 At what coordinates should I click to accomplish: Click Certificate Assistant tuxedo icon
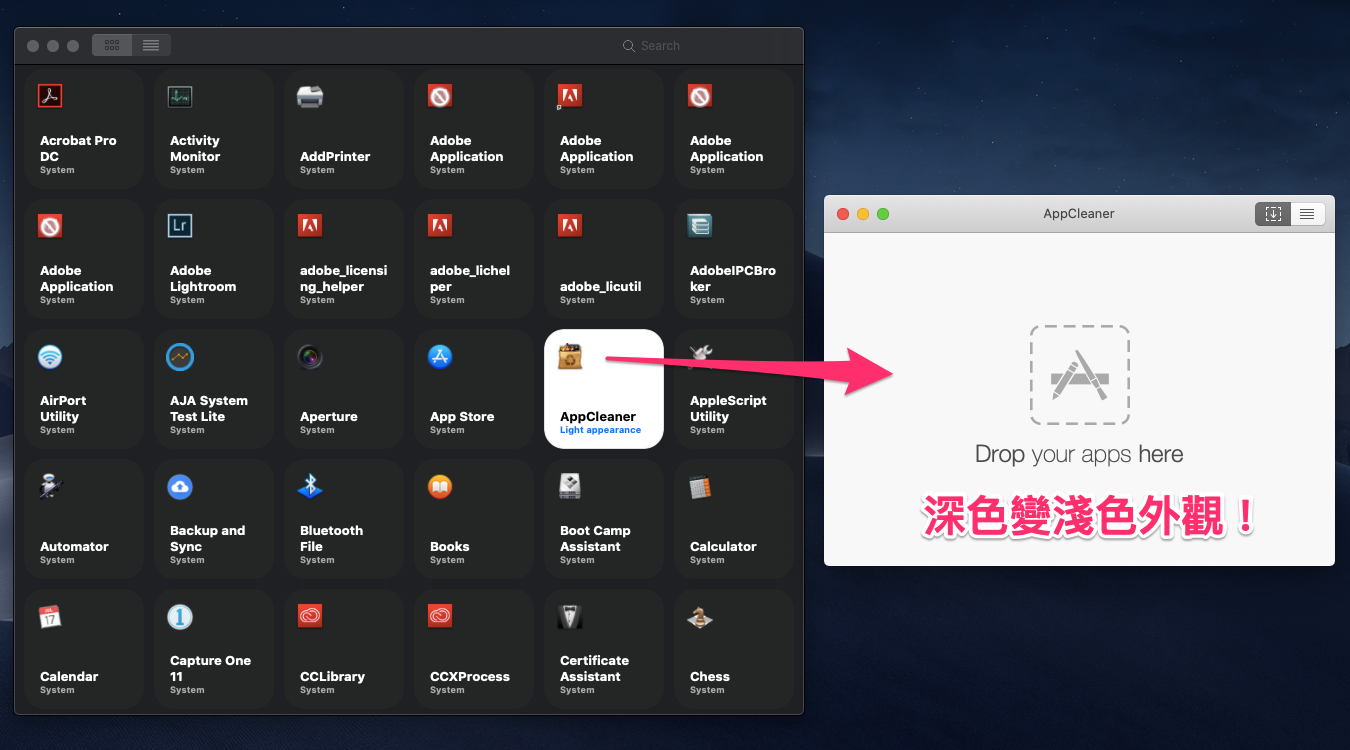click(570, 616)
